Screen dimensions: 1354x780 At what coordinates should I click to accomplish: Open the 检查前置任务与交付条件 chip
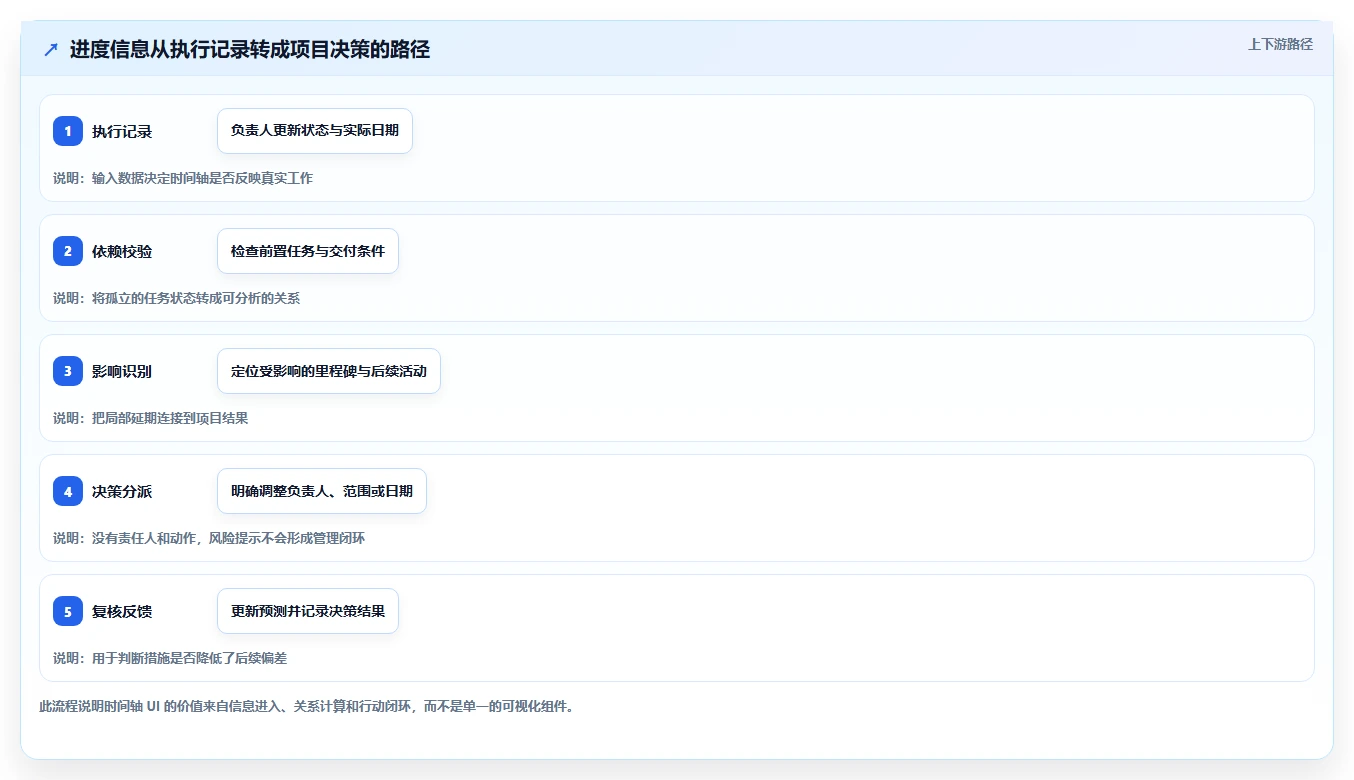[308, 251]
